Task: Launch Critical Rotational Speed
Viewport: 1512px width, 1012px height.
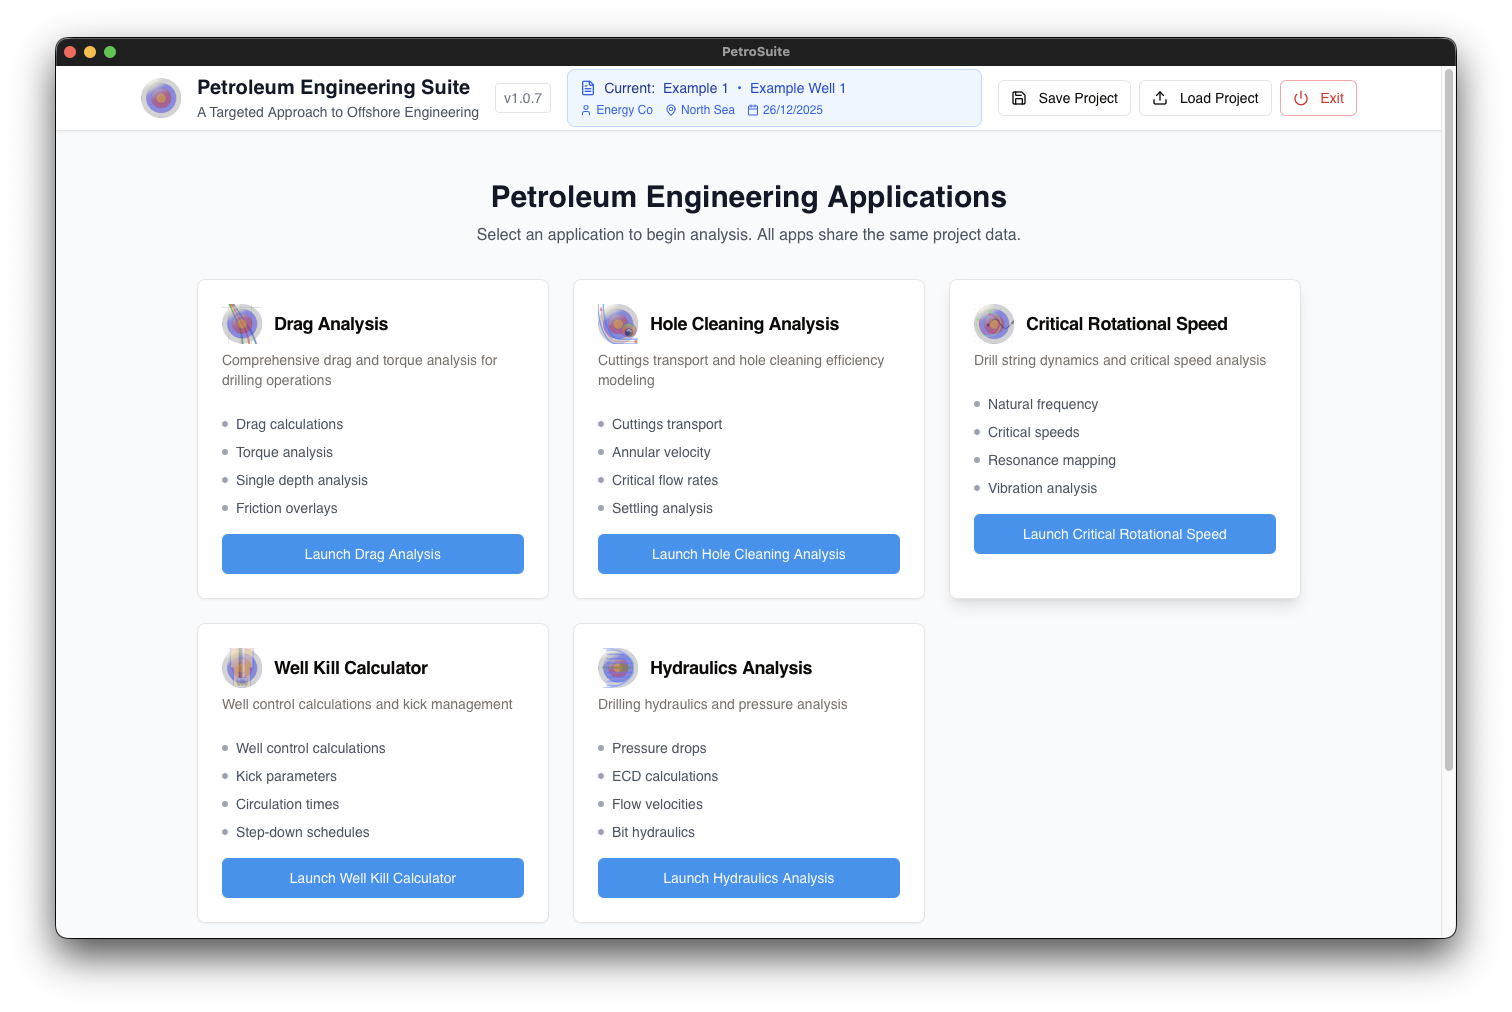Action: pyautogui.click(x=1124, y=533)
